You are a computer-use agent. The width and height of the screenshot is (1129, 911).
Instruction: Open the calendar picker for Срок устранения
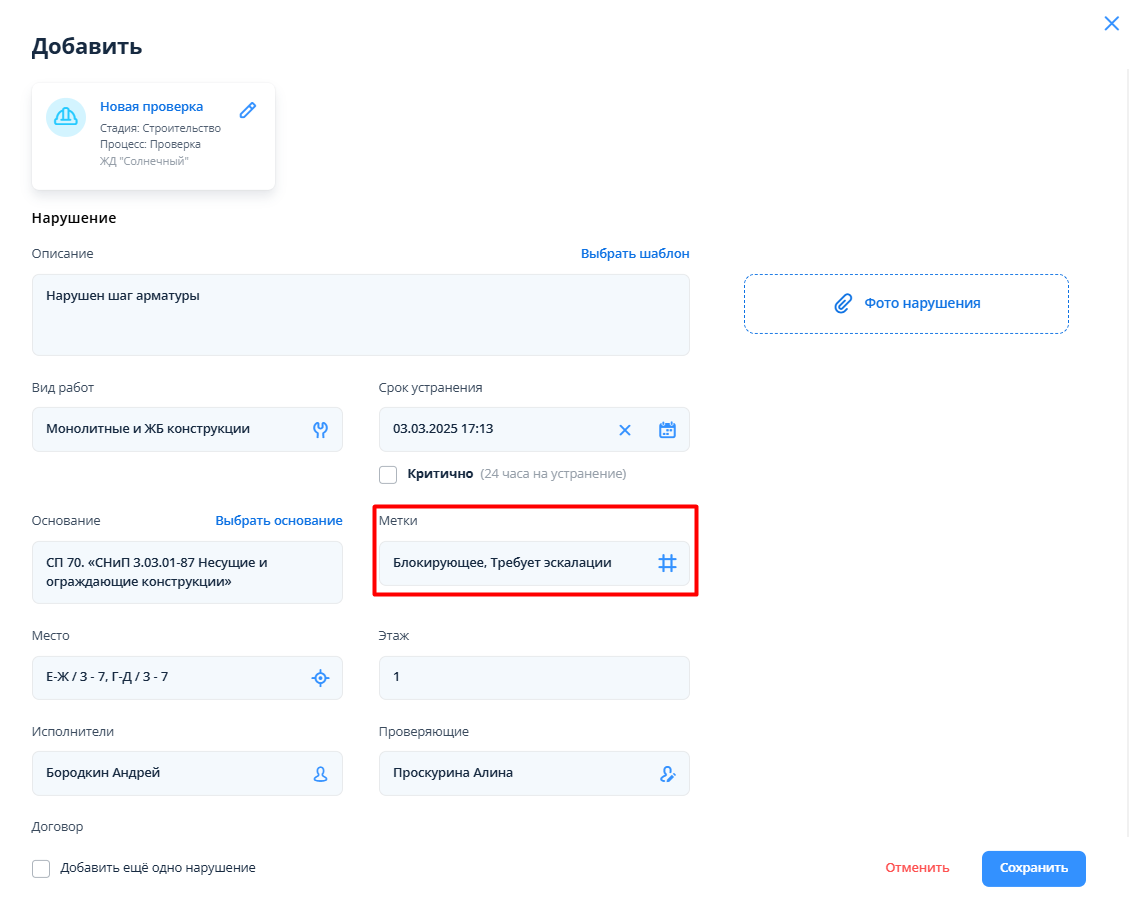pos(667,430)
